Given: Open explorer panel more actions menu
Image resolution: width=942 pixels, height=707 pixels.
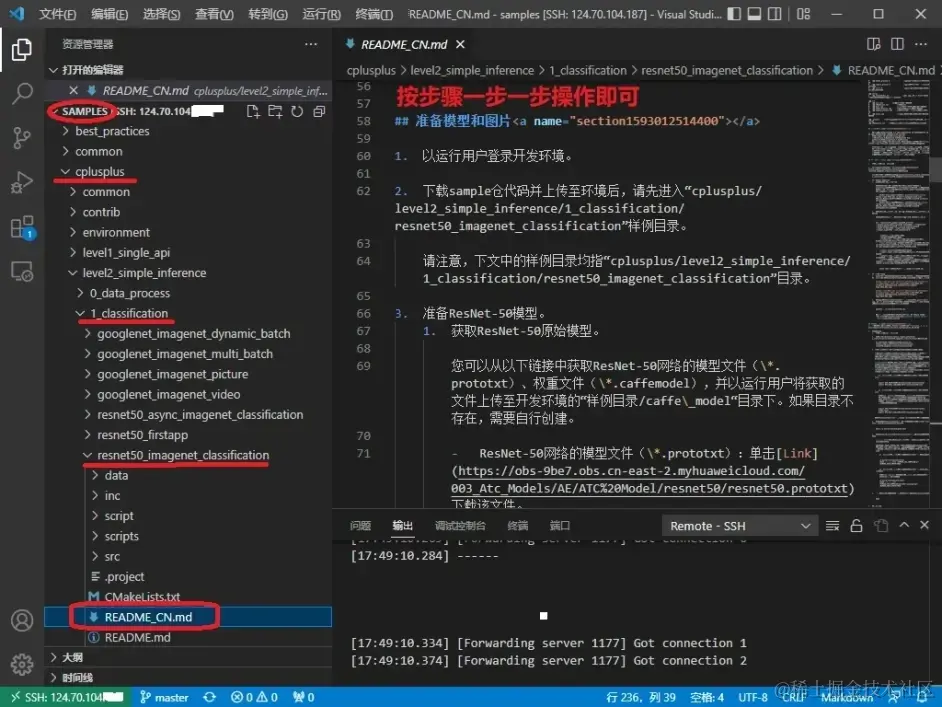Looking at the screenshot, I should [x=311, y=44].
